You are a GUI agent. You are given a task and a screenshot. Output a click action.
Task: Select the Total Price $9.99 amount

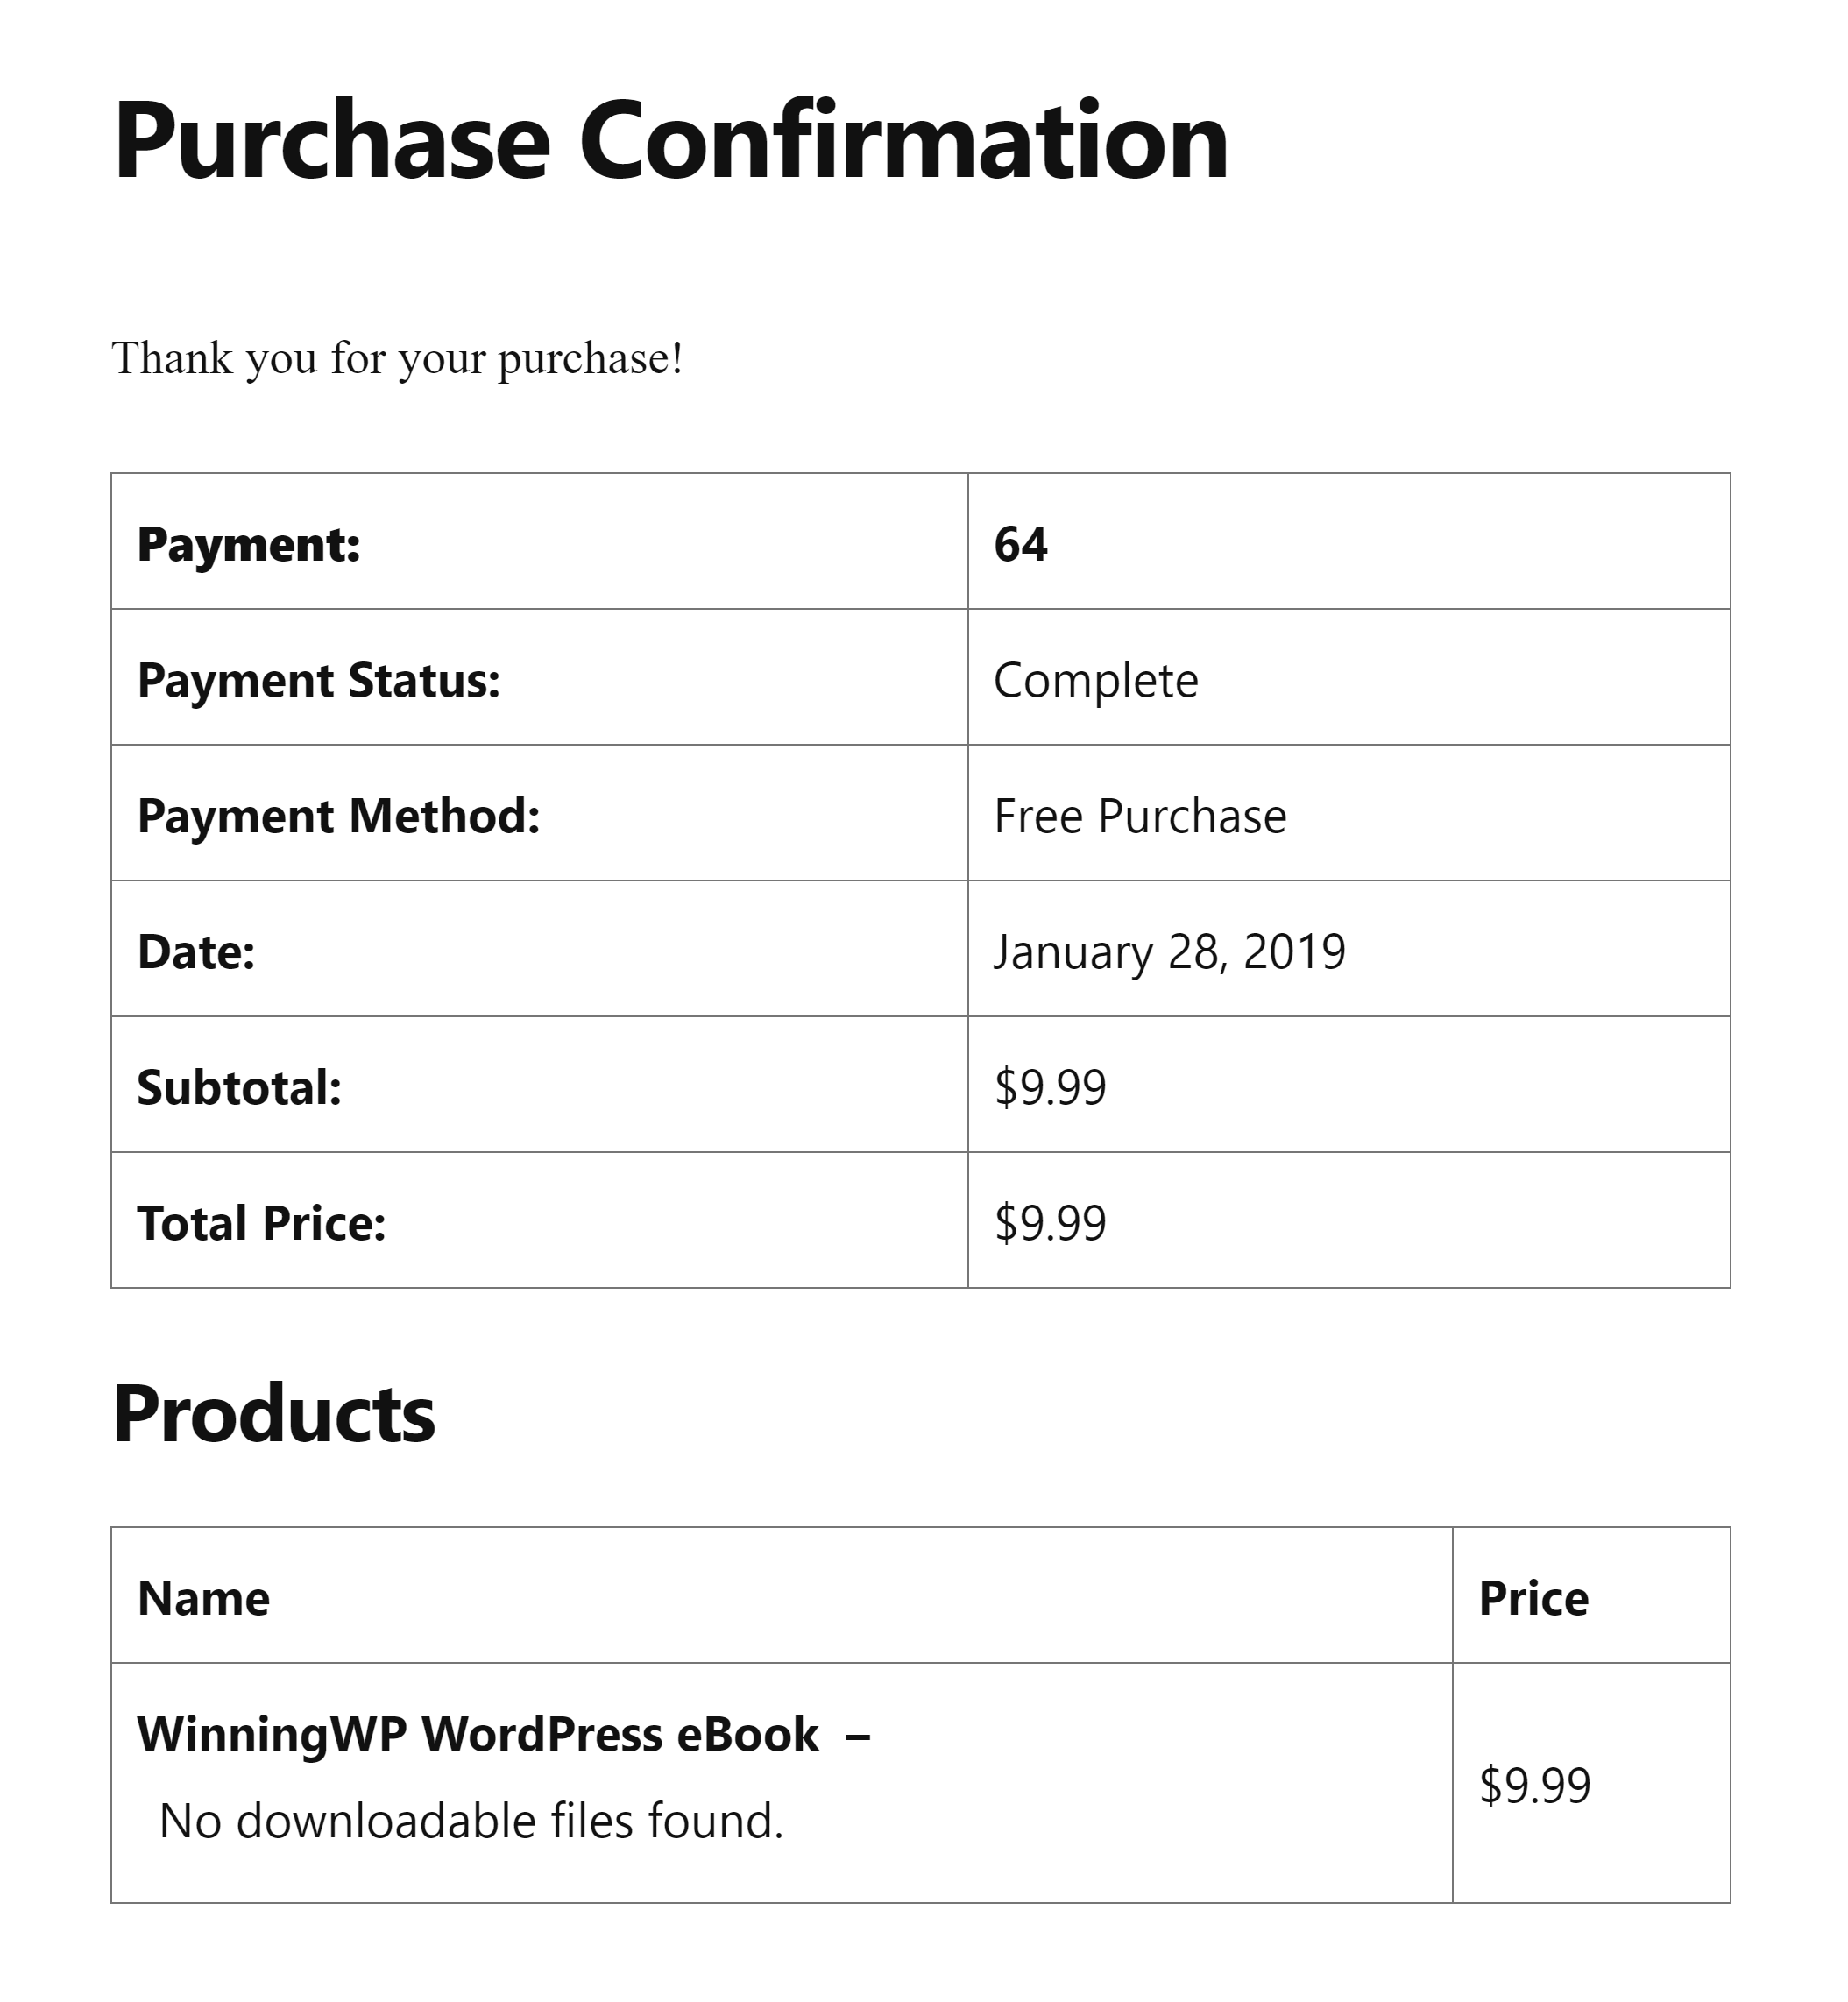1050,1224
